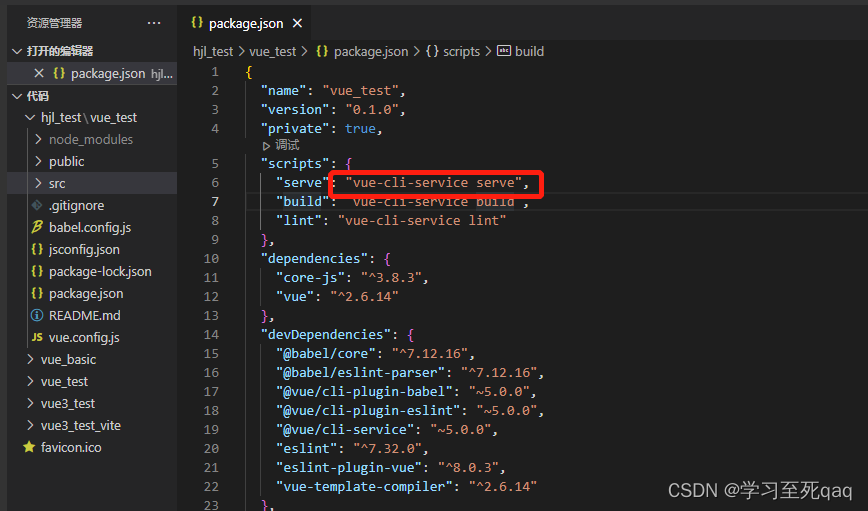Collapse the hjl_test\vue_test folder
Viewport: 868px width, 511px height.
point(30,117)
